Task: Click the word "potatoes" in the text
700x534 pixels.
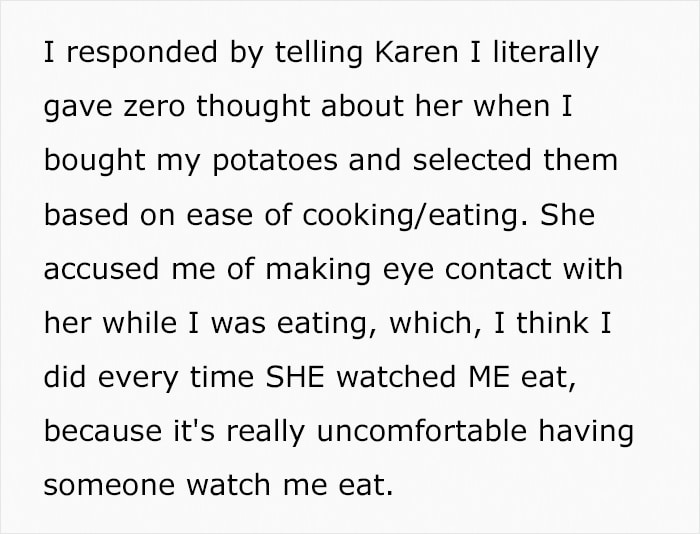Action: (275, 162)
